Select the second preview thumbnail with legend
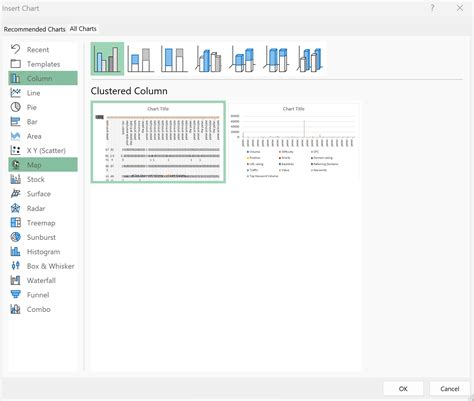Viewport: 474px width, 401px height. (x=294, y=142)
